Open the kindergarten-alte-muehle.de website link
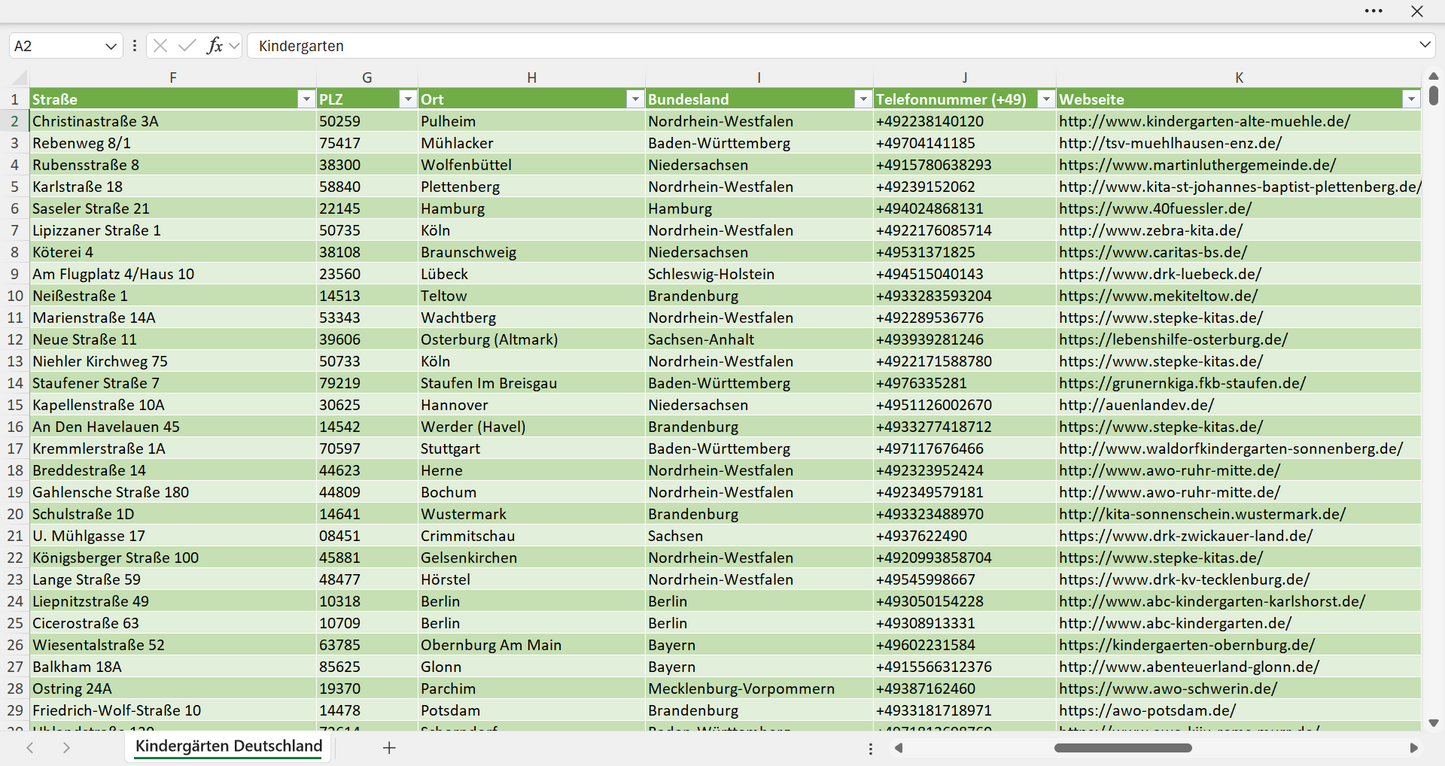The width and height of the screenshot is (1445, 766). (1205, 121)
